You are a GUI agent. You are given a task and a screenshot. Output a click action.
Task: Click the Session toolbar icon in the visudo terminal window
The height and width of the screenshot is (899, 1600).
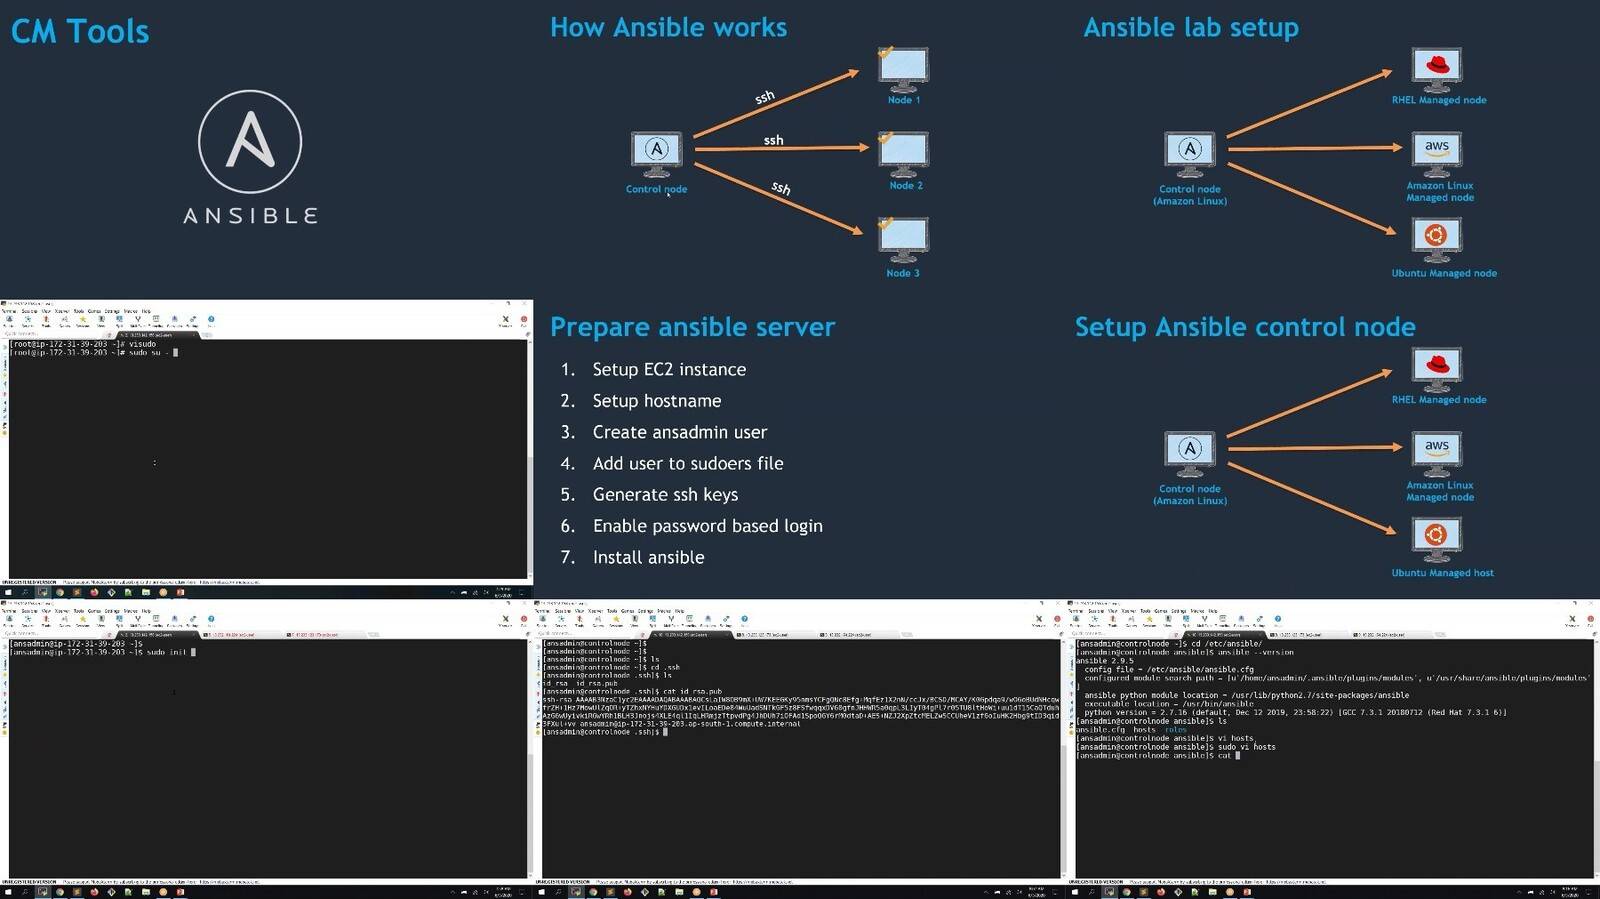pyautogui.click(x=10, y=321)
